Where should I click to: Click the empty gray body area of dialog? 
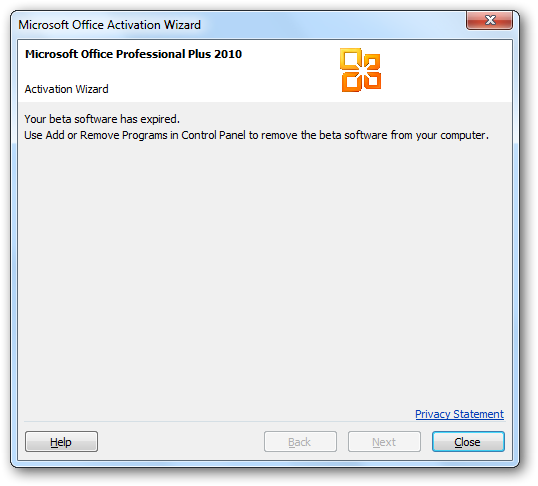tap(264, 275)
